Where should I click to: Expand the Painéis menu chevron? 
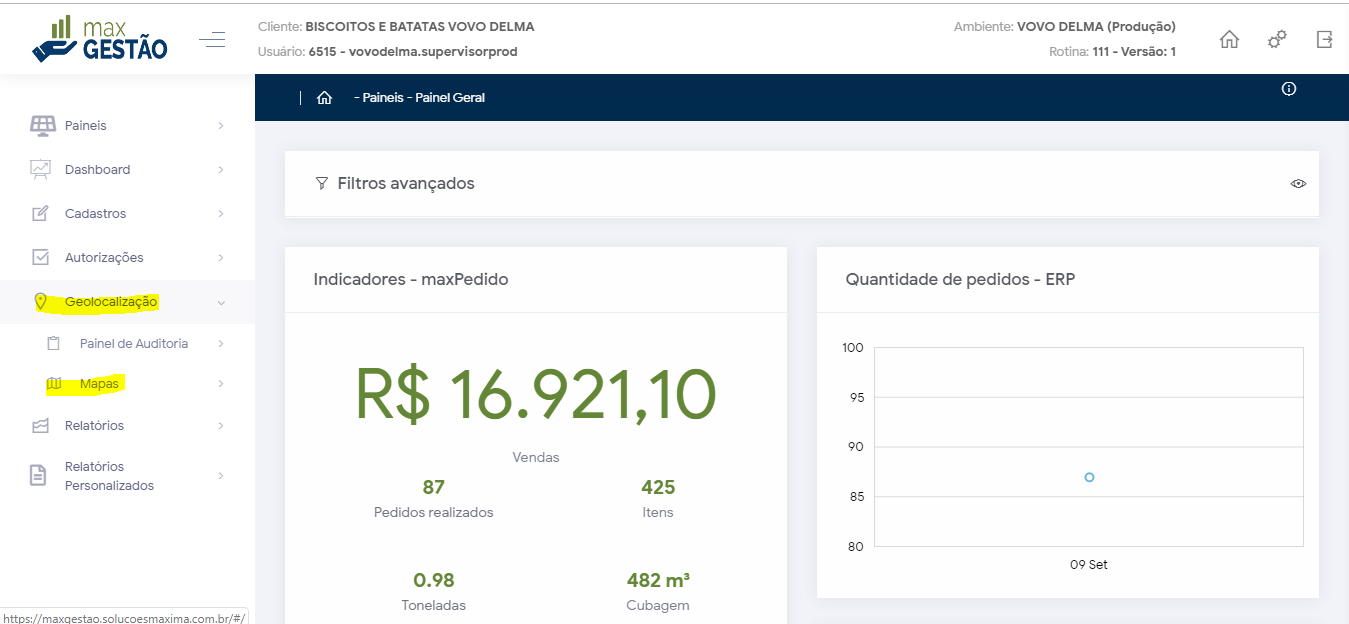click(x=221, y=126)
